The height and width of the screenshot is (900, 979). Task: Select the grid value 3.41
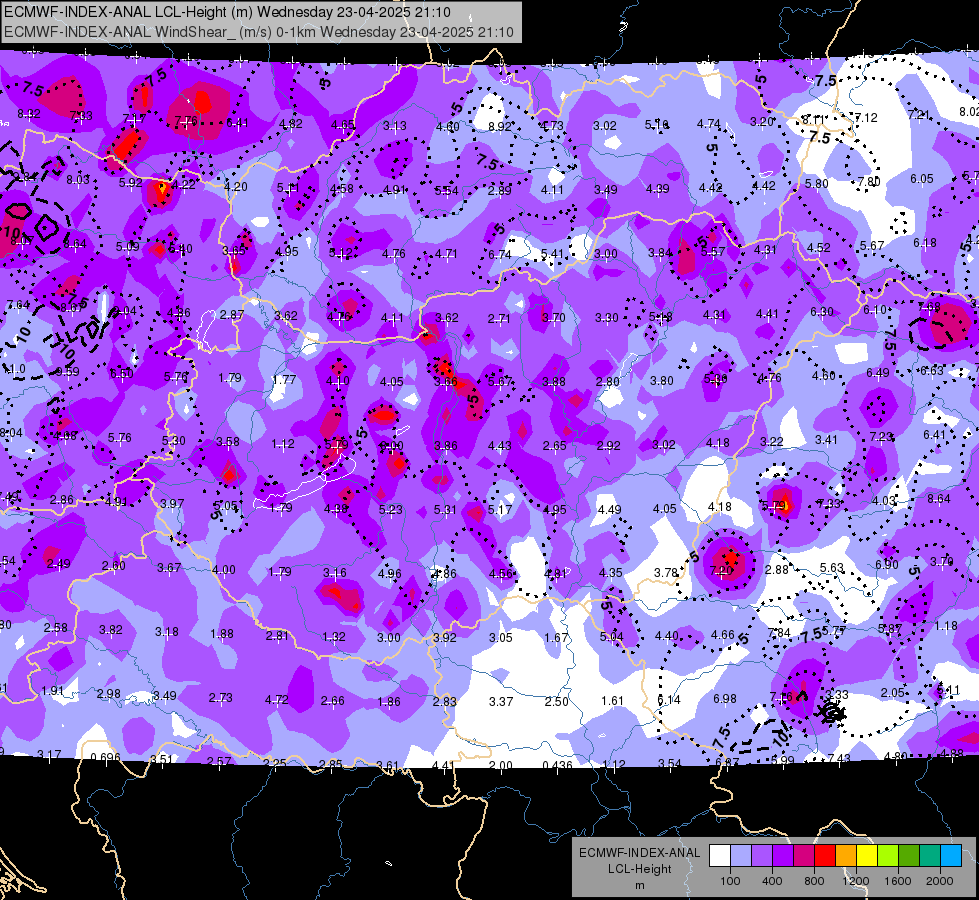tap(826, 440)
